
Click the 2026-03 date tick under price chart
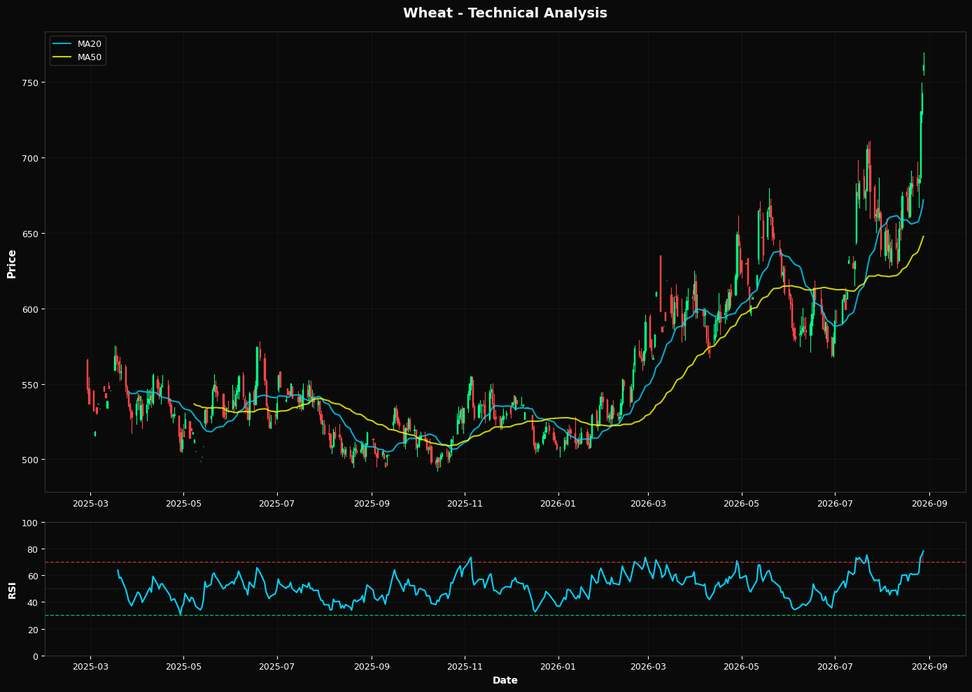[x=648, y=503]
